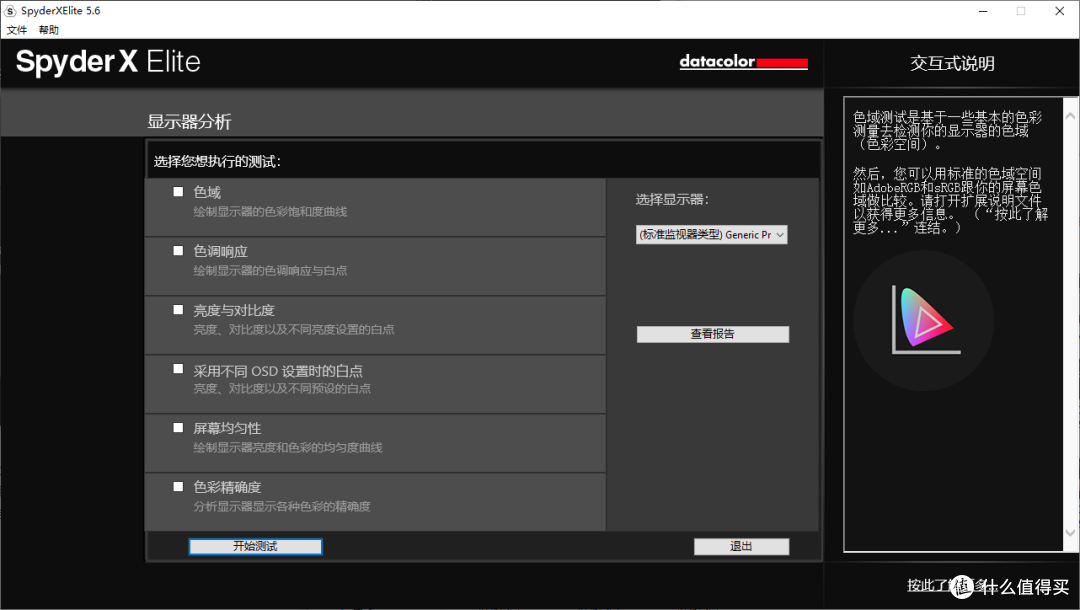Click the 色域 label text
Screen dimensions: 1080x610
click(207, 192)
